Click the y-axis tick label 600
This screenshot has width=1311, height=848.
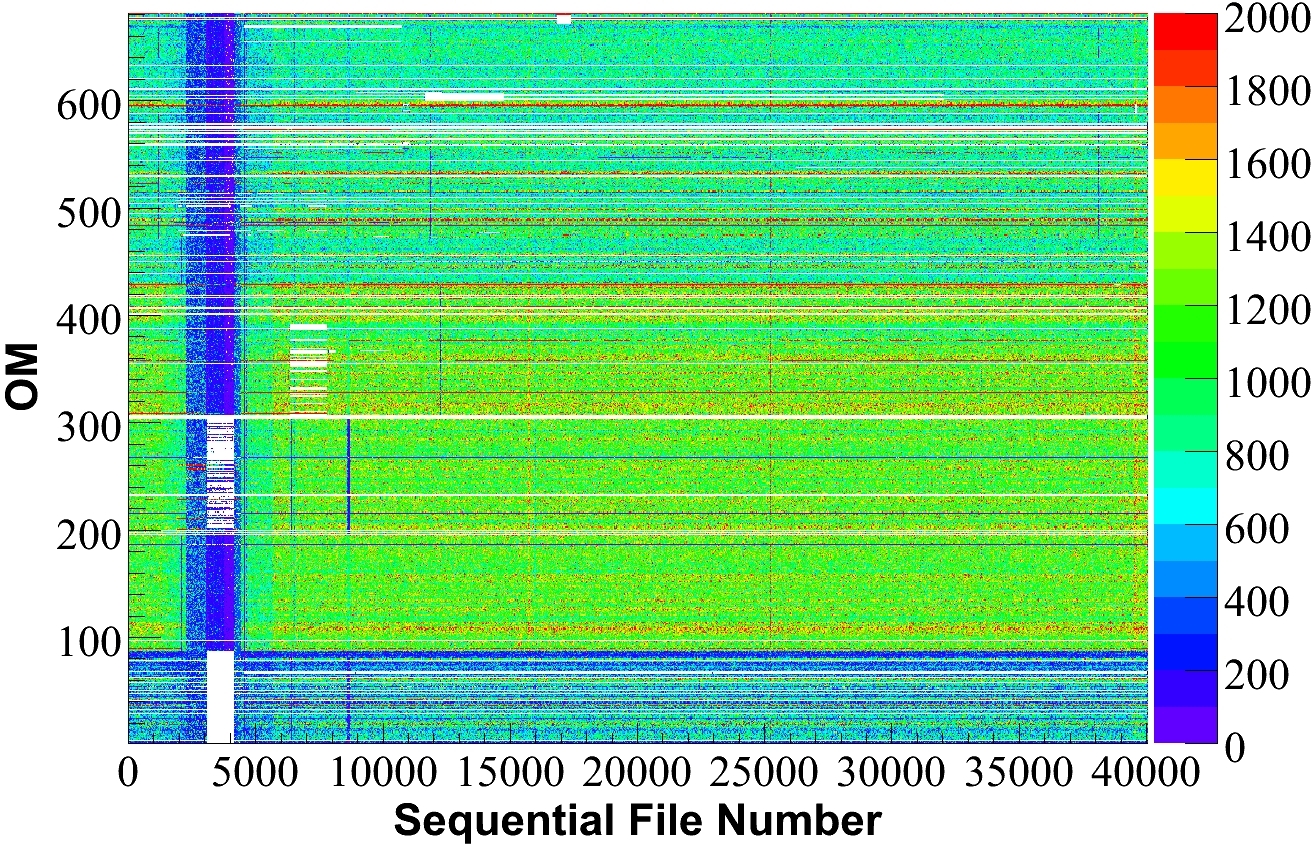[89, 106]
